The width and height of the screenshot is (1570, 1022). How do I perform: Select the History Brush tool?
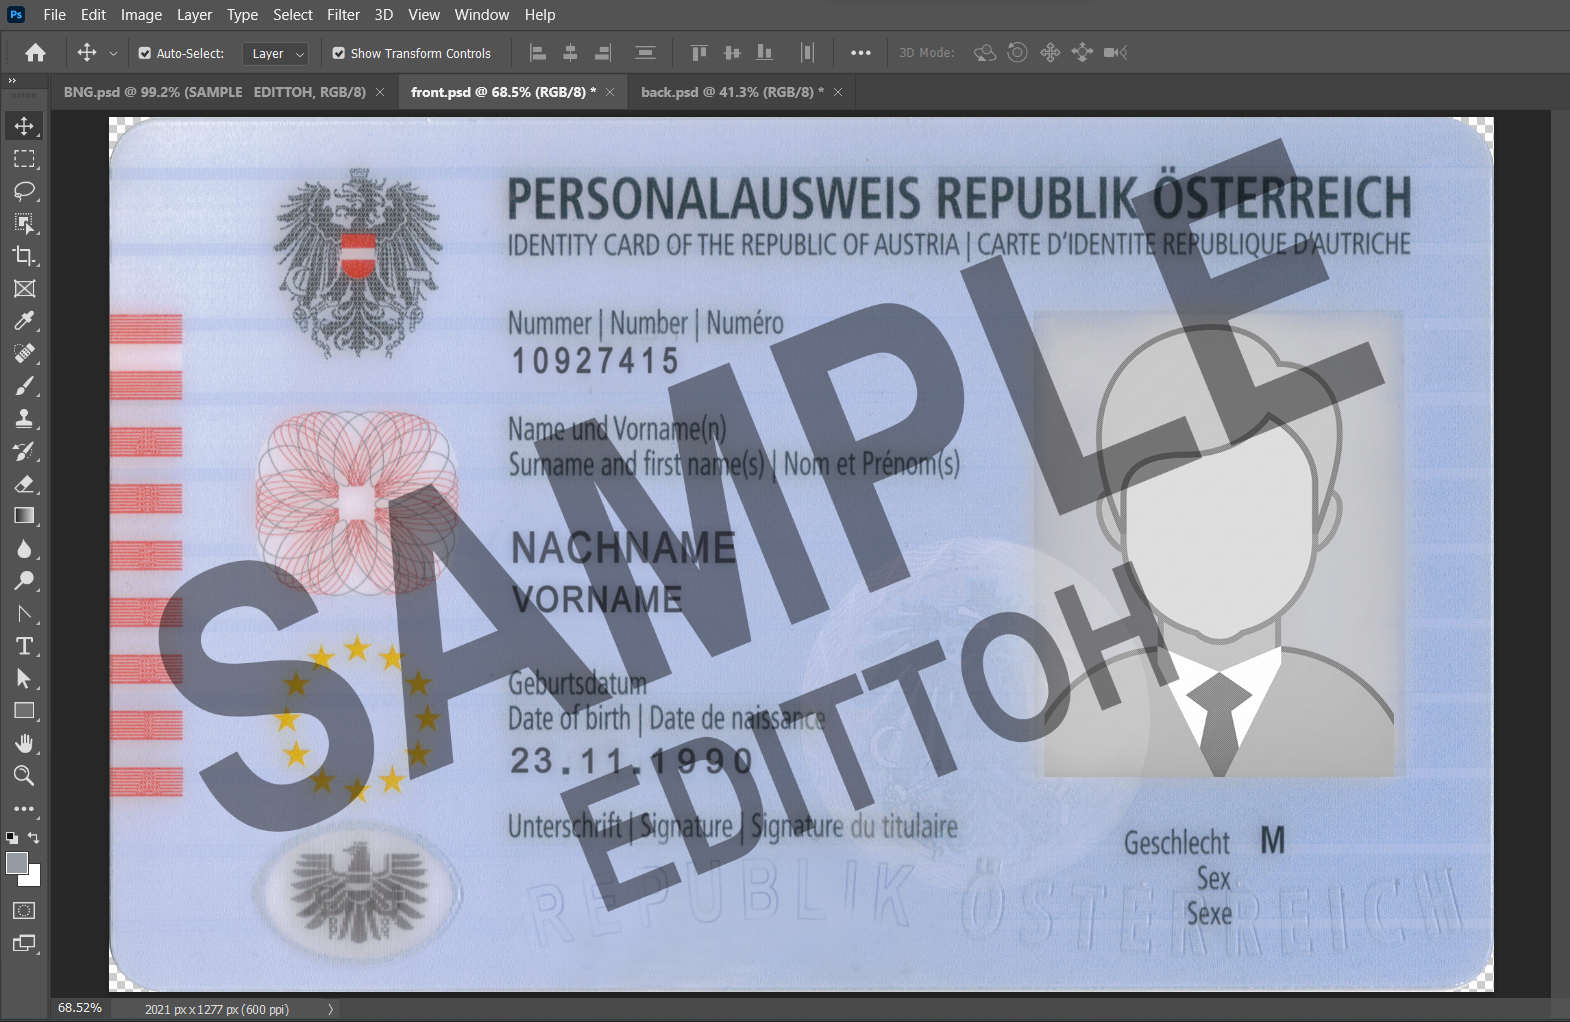tap(24, 451)
